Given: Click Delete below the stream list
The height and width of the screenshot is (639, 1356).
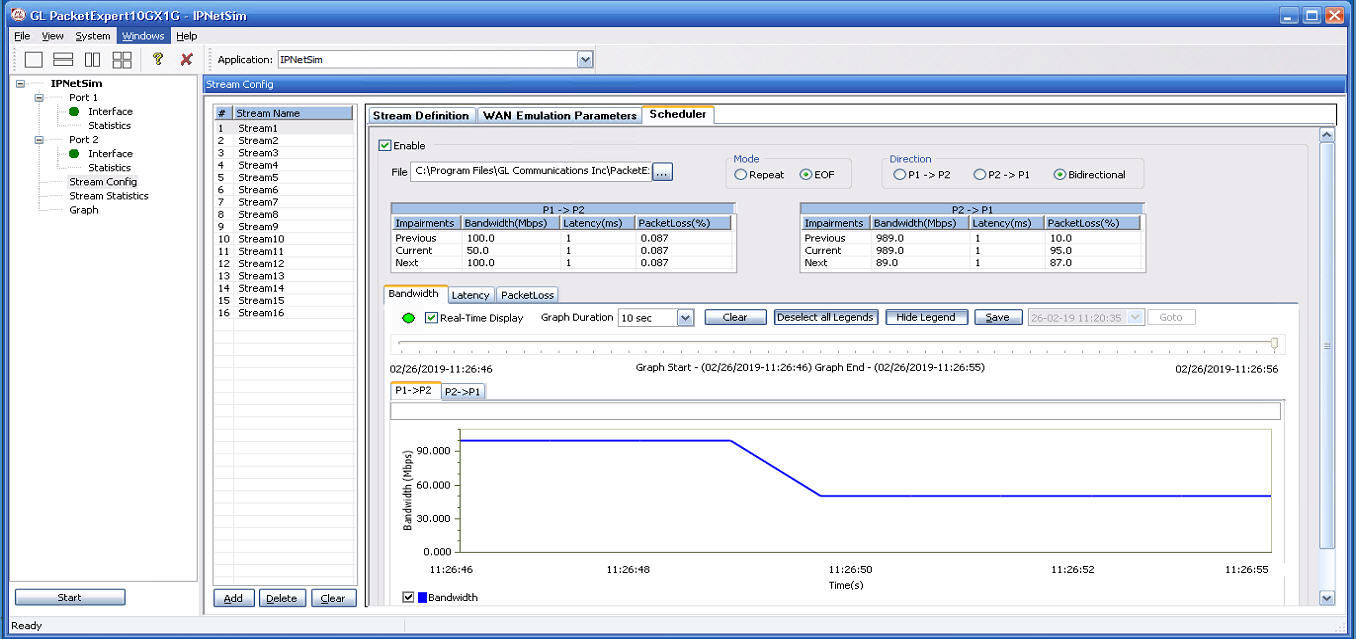Looking at the screenshot, I should pos(282,599).
